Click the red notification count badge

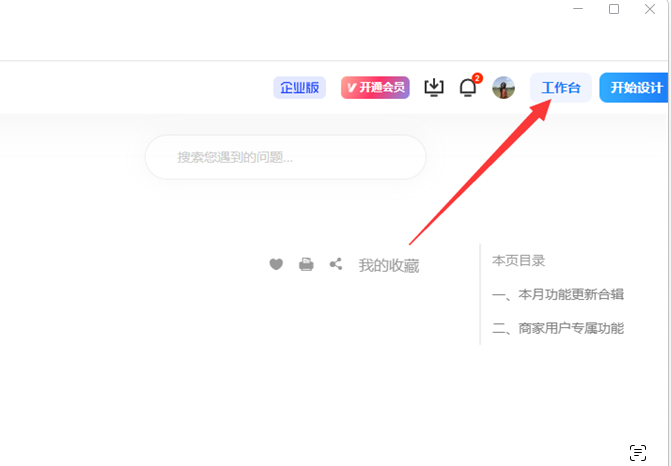(x=477, y=78)
